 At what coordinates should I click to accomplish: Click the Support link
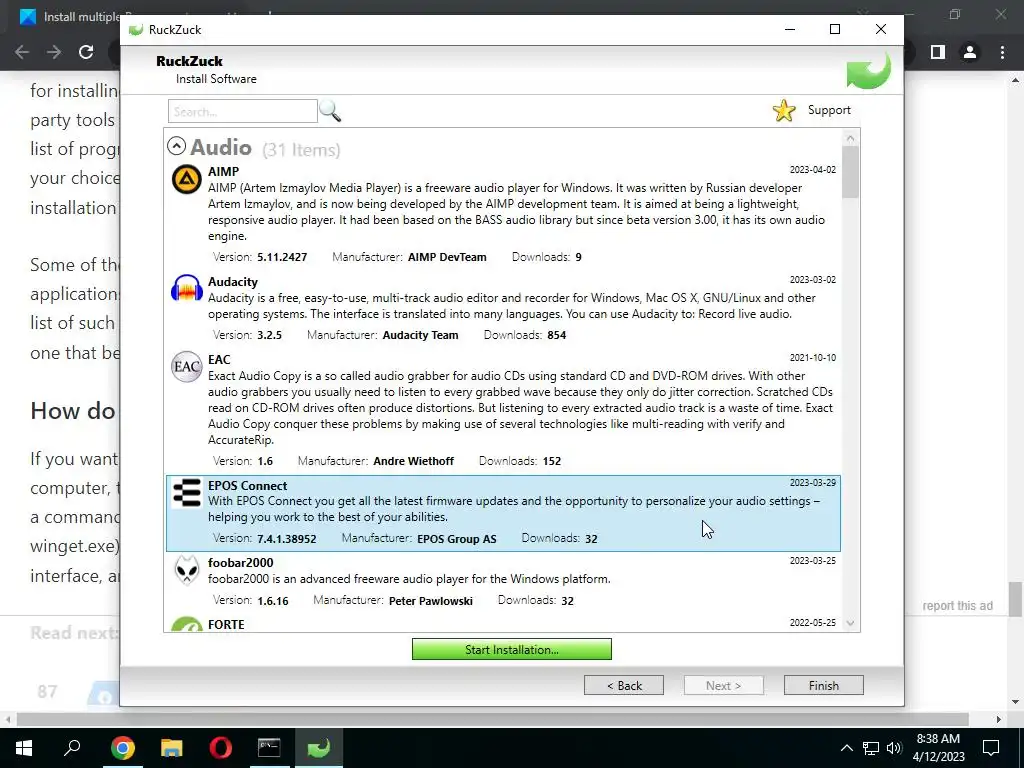pos(829,110)
